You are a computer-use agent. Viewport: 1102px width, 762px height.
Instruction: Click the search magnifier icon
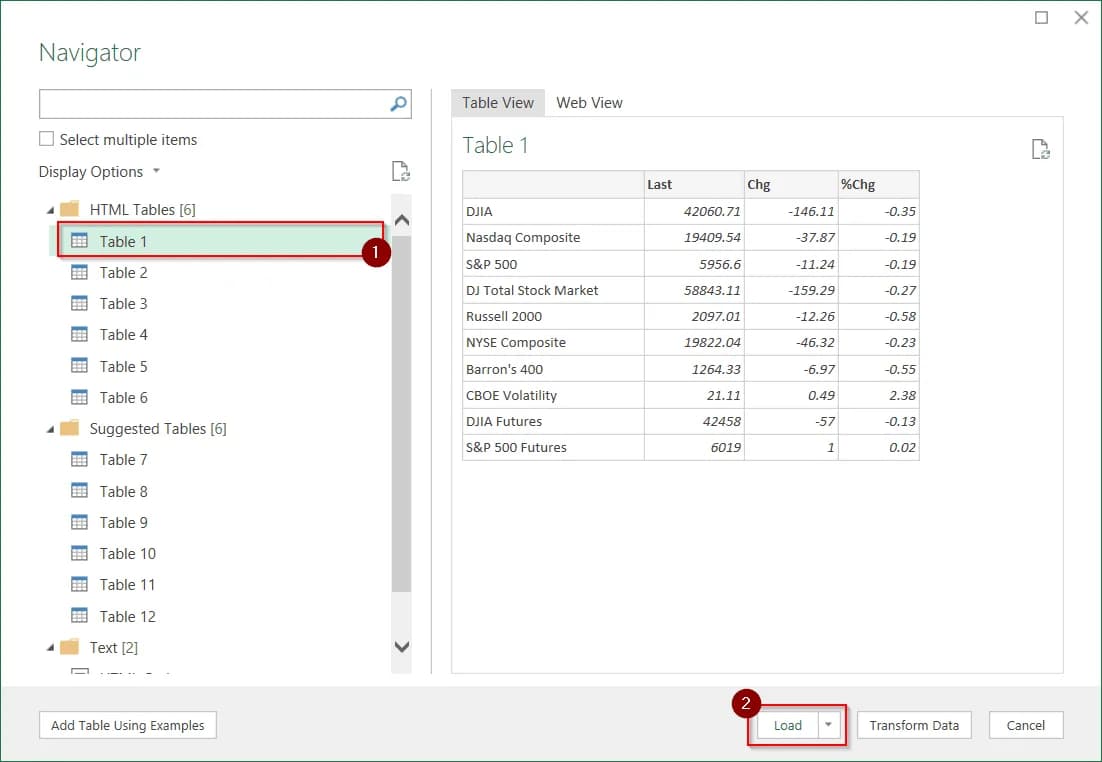click(x=398, y=104)
